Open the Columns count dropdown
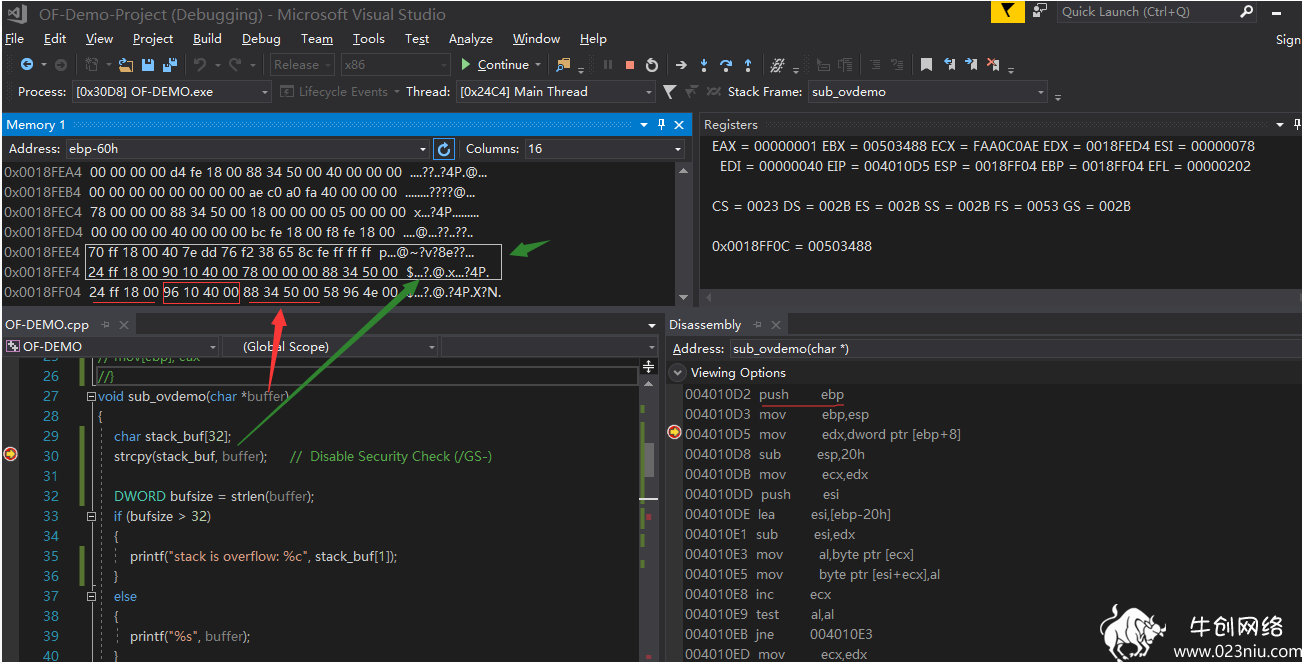1302x663 pixels. click(678, 149)
